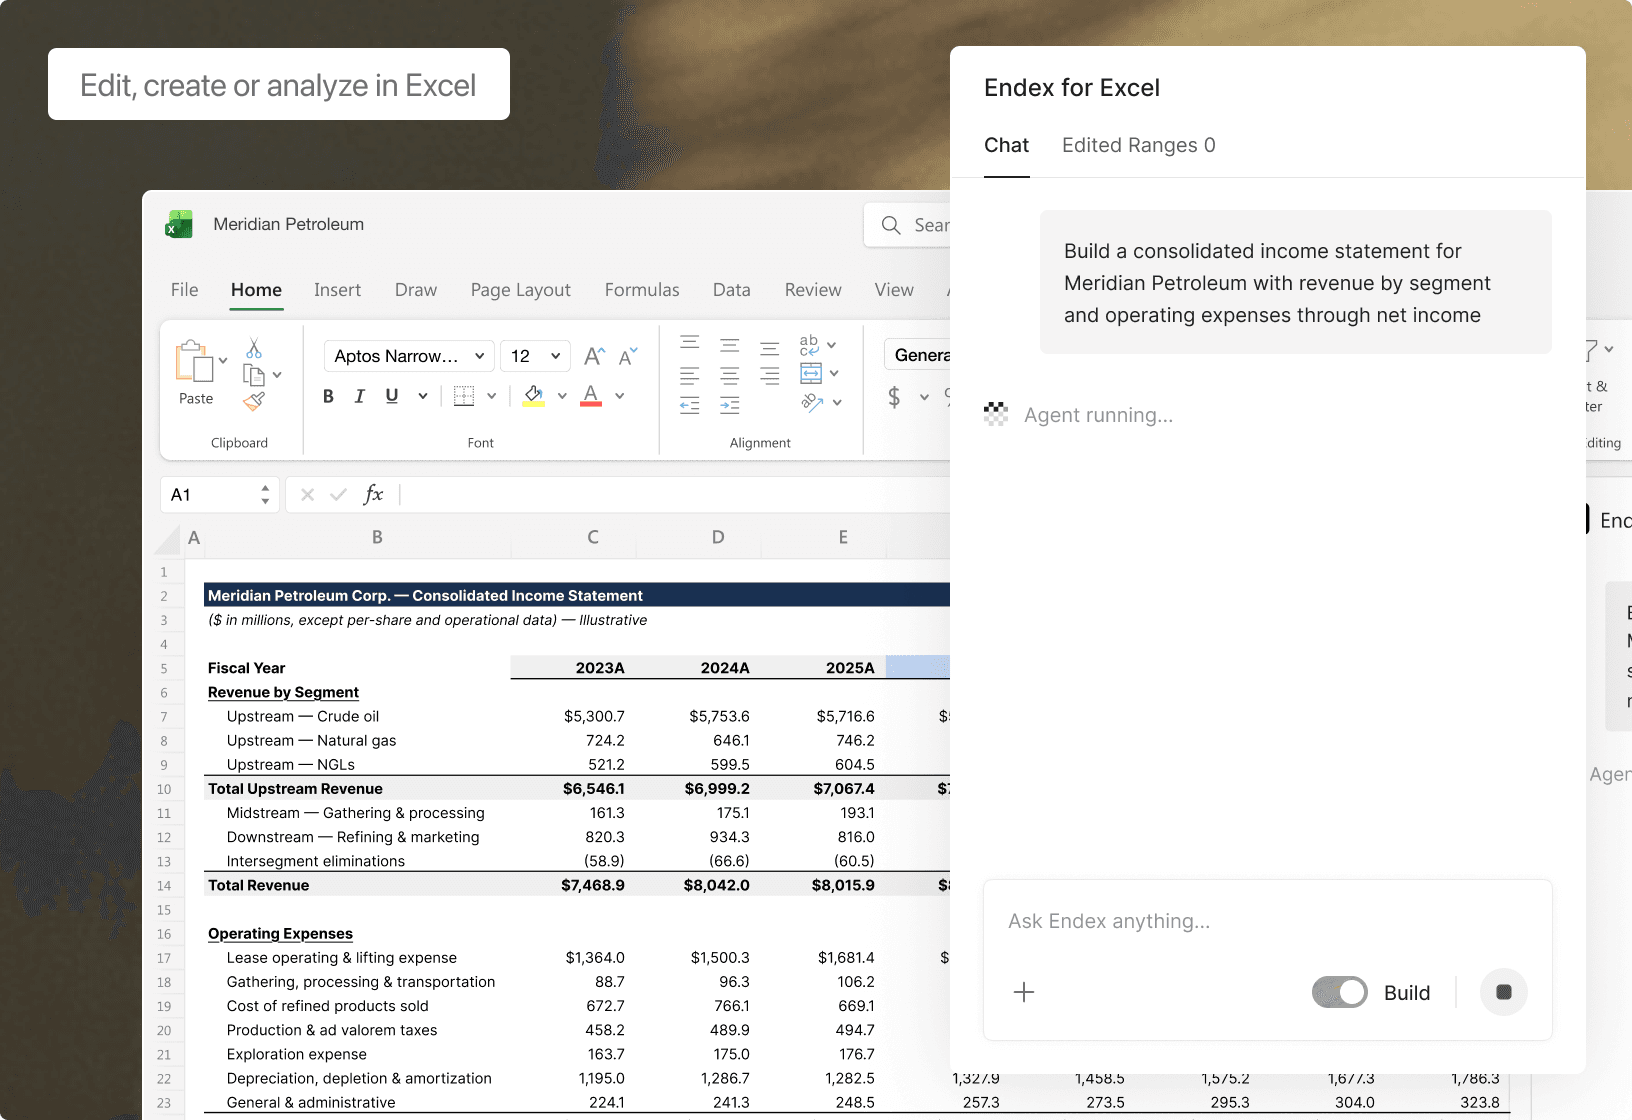
Task: Open the View ribbon tab
Action: (x=894, y=290)
